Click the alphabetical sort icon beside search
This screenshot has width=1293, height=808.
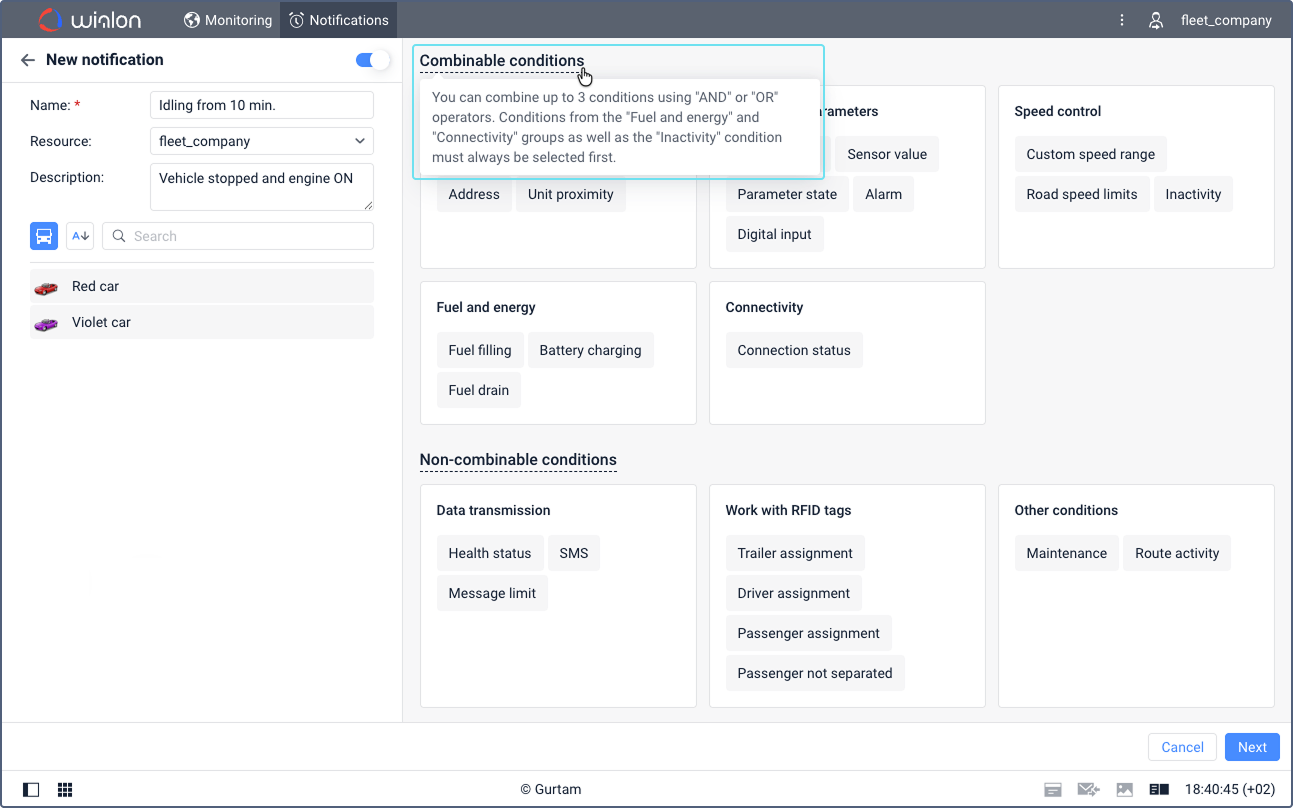pyautogui.click(x=80, y=236)
